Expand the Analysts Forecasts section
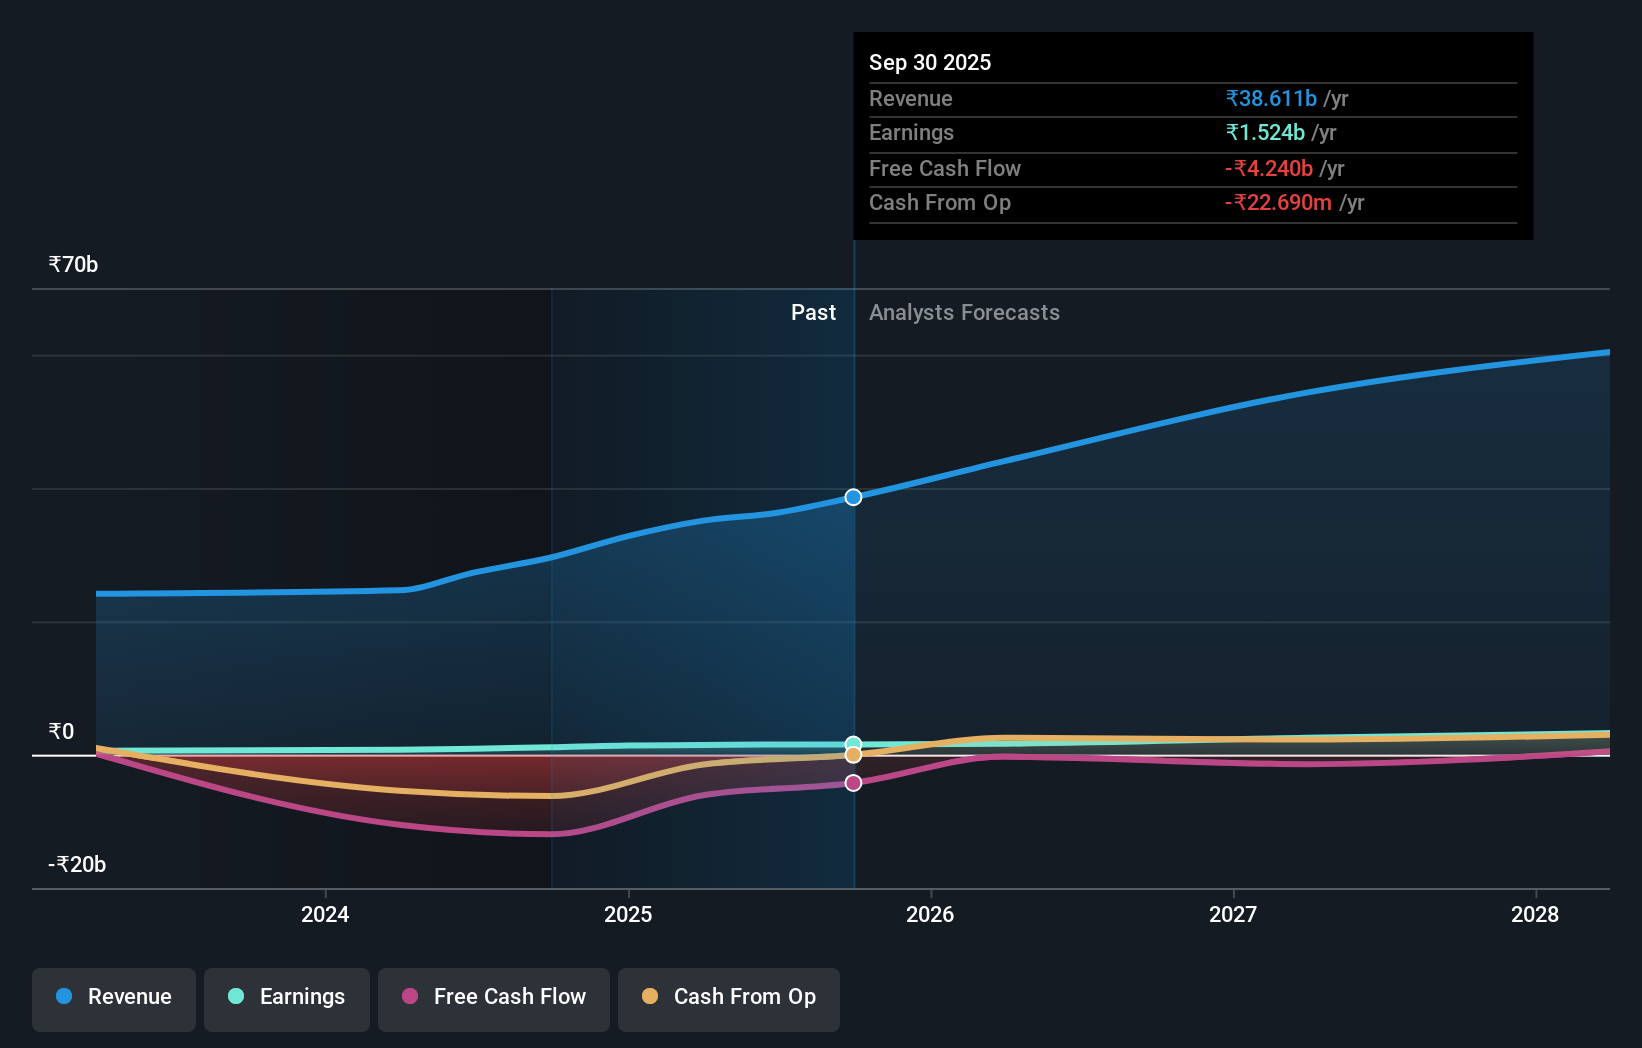This screenshot has height=1048, width=1642. (x=963, y=312)
